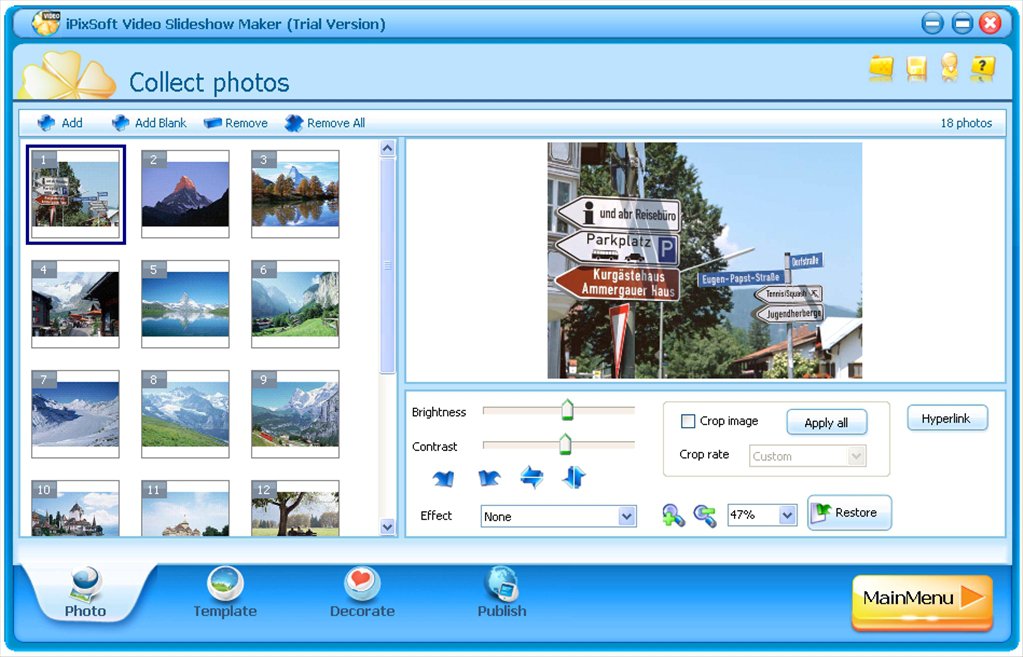Select photo thumbnail 7 snowy slope
Screen dimensions: 1023x657
(x=76, y=414)
